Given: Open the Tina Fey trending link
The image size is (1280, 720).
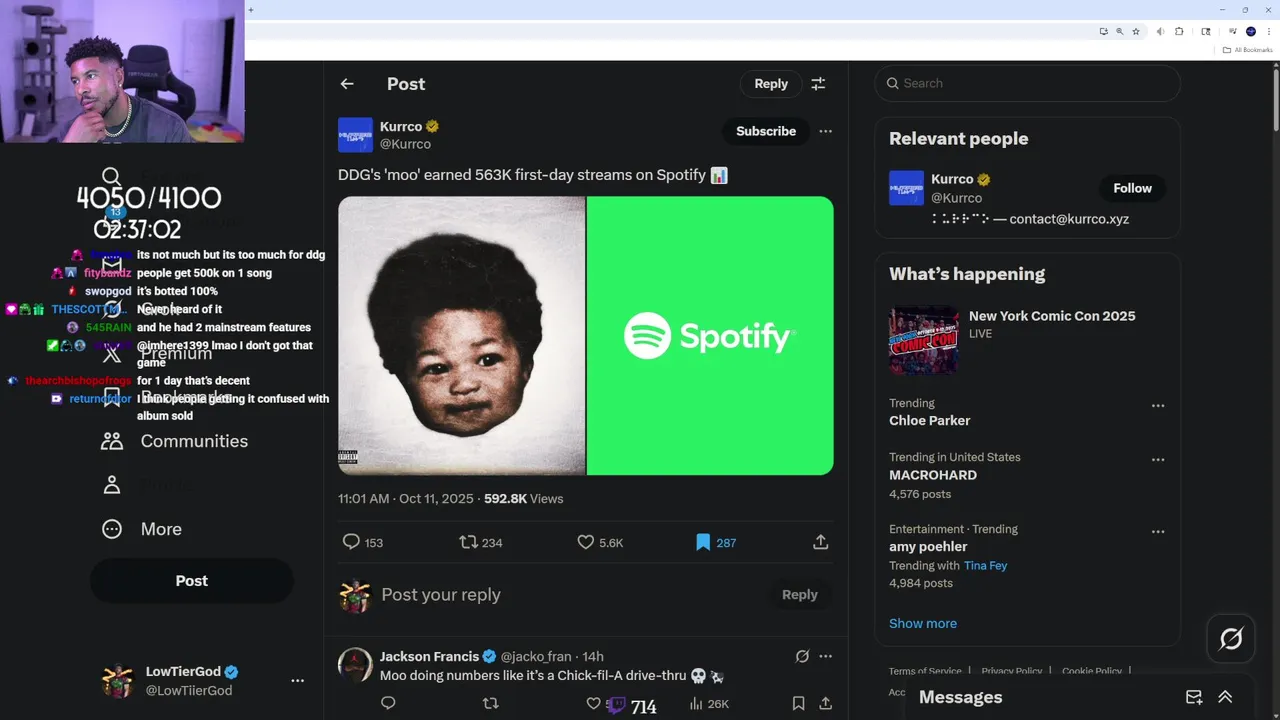Looking at the screenshot, I should coord(985,565).
